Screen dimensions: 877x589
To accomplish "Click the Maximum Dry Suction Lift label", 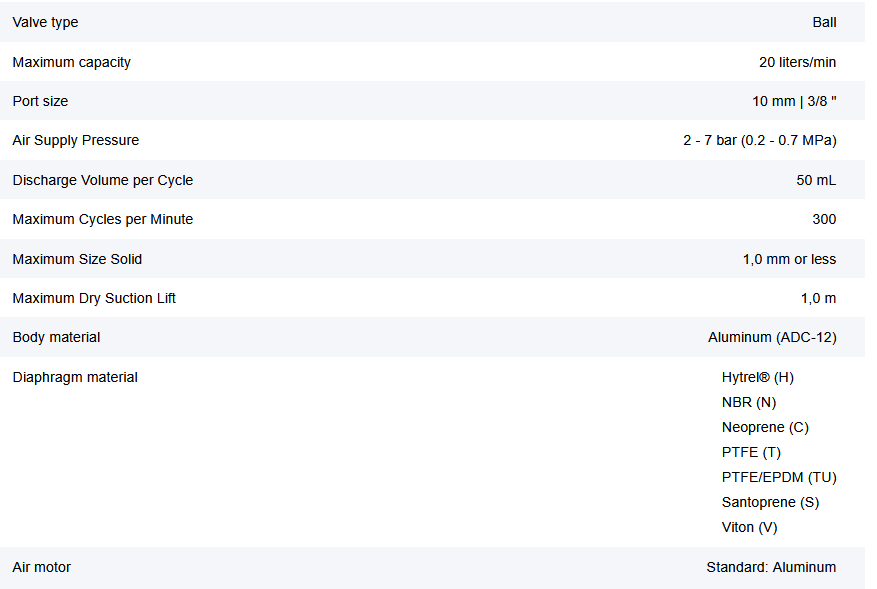I will (x=94, y=298).
